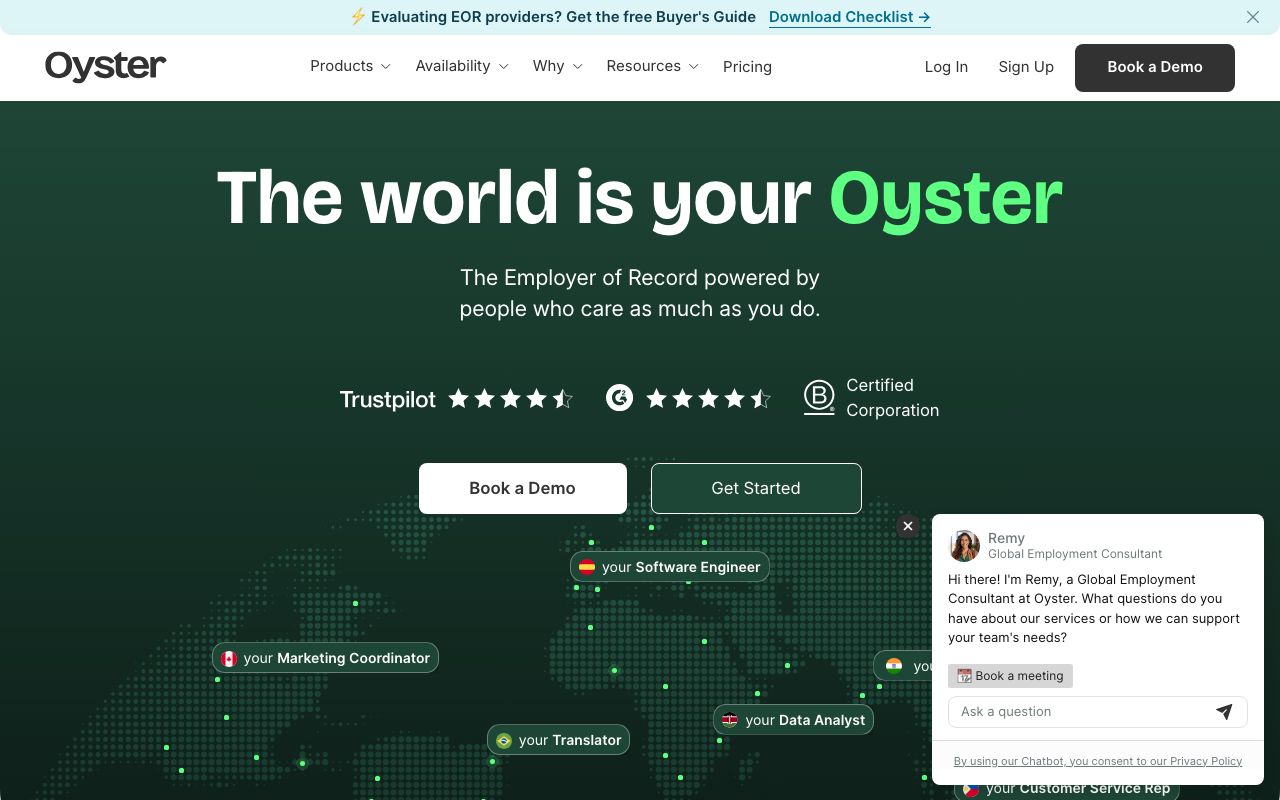The image size is (1280, 800).
Task: Expand the Availability dropdown menu
Action: (462, 66)
